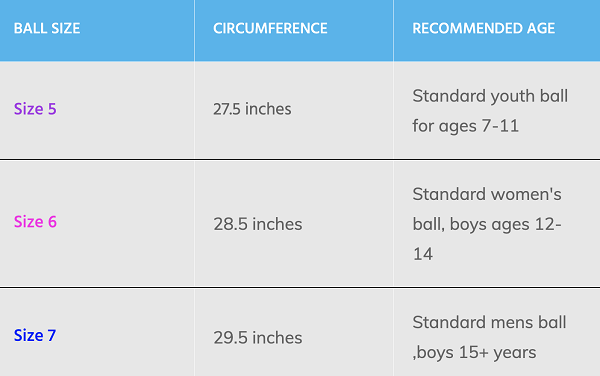Click the 'Standard women's' text line
Viewport: 600px width, 376px height.
tap(487, 194)
